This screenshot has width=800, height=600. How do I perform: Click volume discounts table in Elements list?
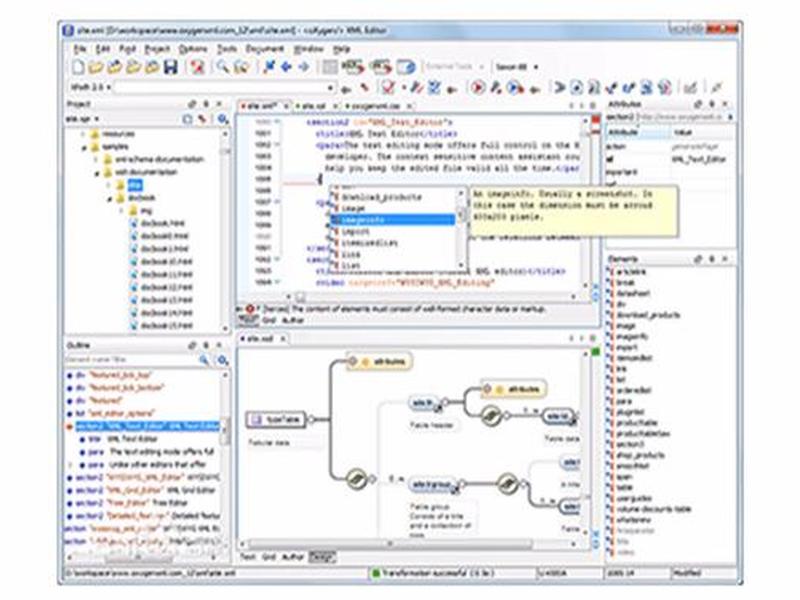coord(654,509)
